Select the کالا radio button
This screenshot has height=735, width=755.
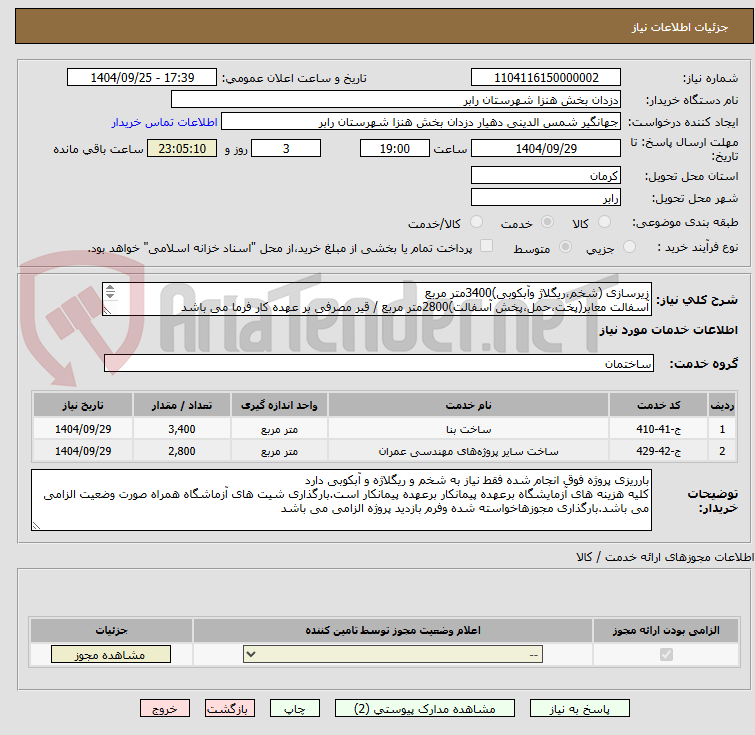tap(604, 222)
